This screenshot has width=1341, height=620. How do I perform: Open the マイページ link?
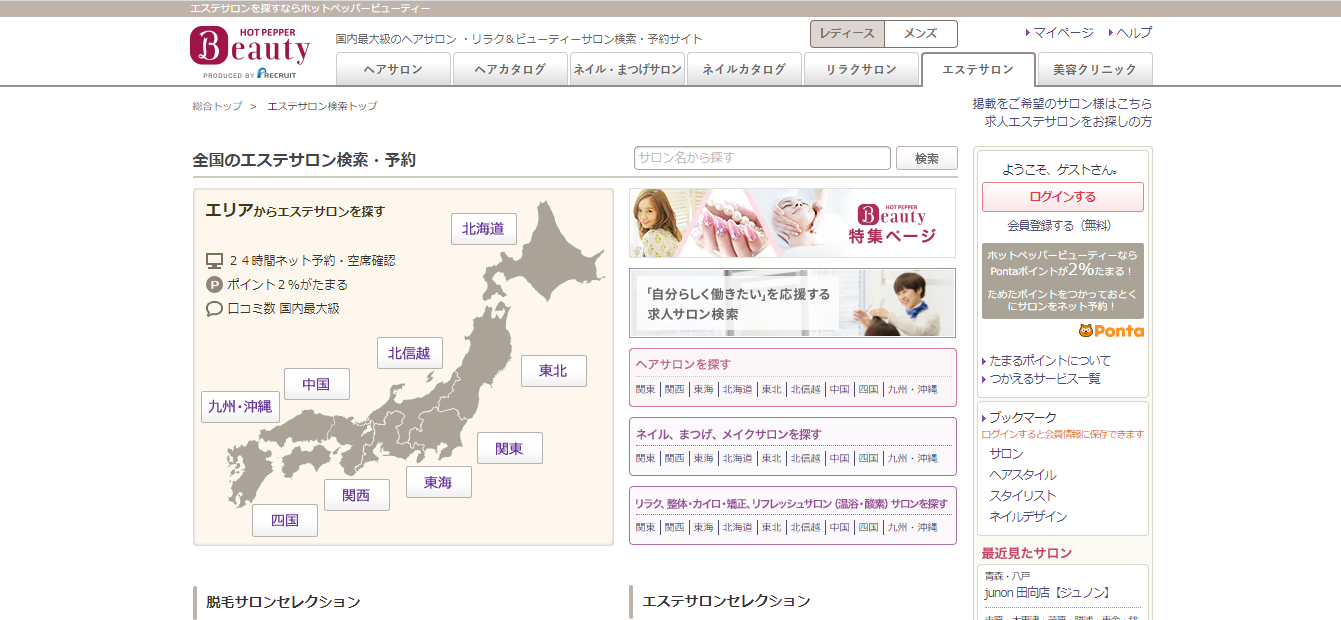1063,33
